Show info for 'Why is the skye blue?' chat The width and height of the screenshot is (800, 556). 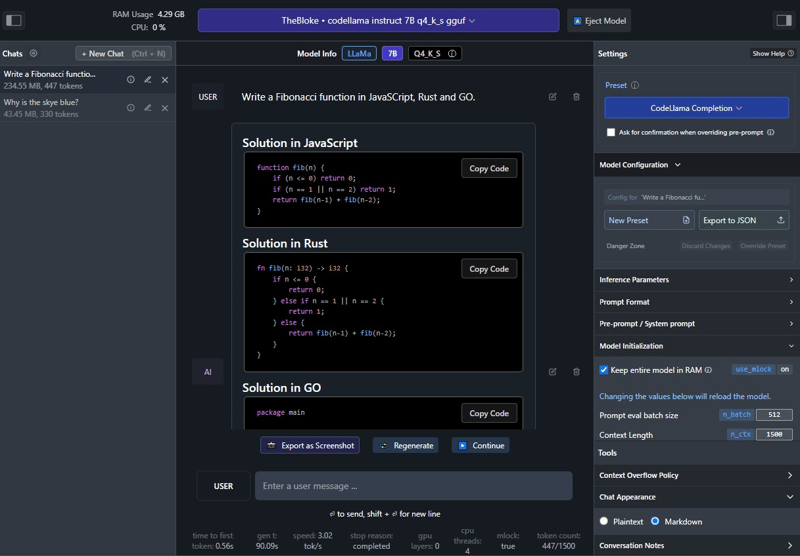[131, 108]
